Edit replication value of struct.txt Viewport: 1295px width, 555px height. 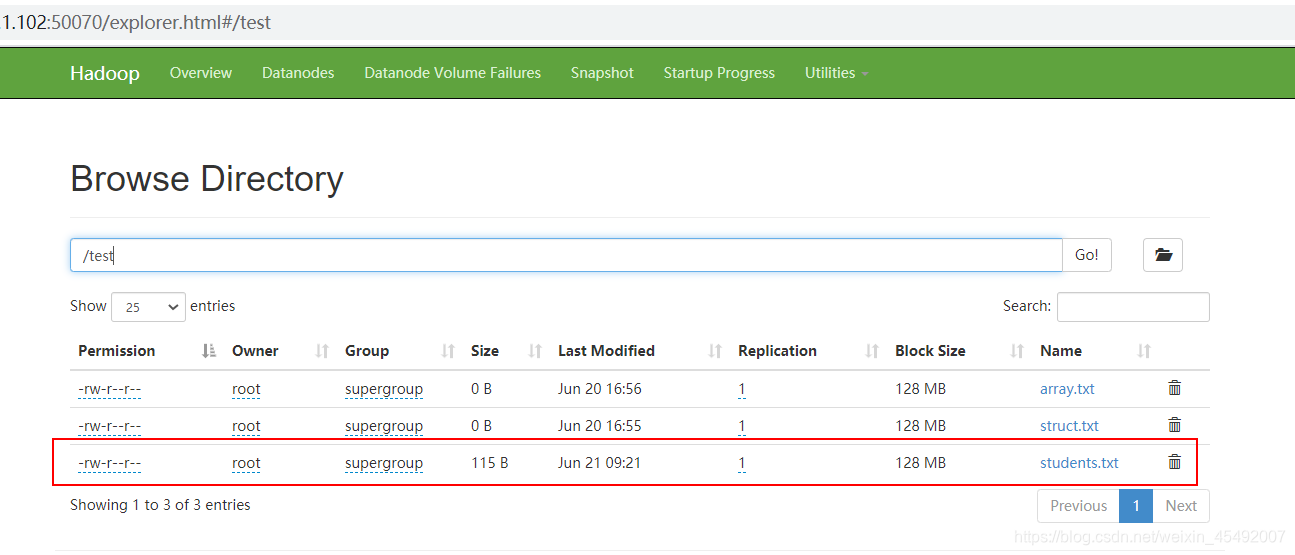point(742,426)
